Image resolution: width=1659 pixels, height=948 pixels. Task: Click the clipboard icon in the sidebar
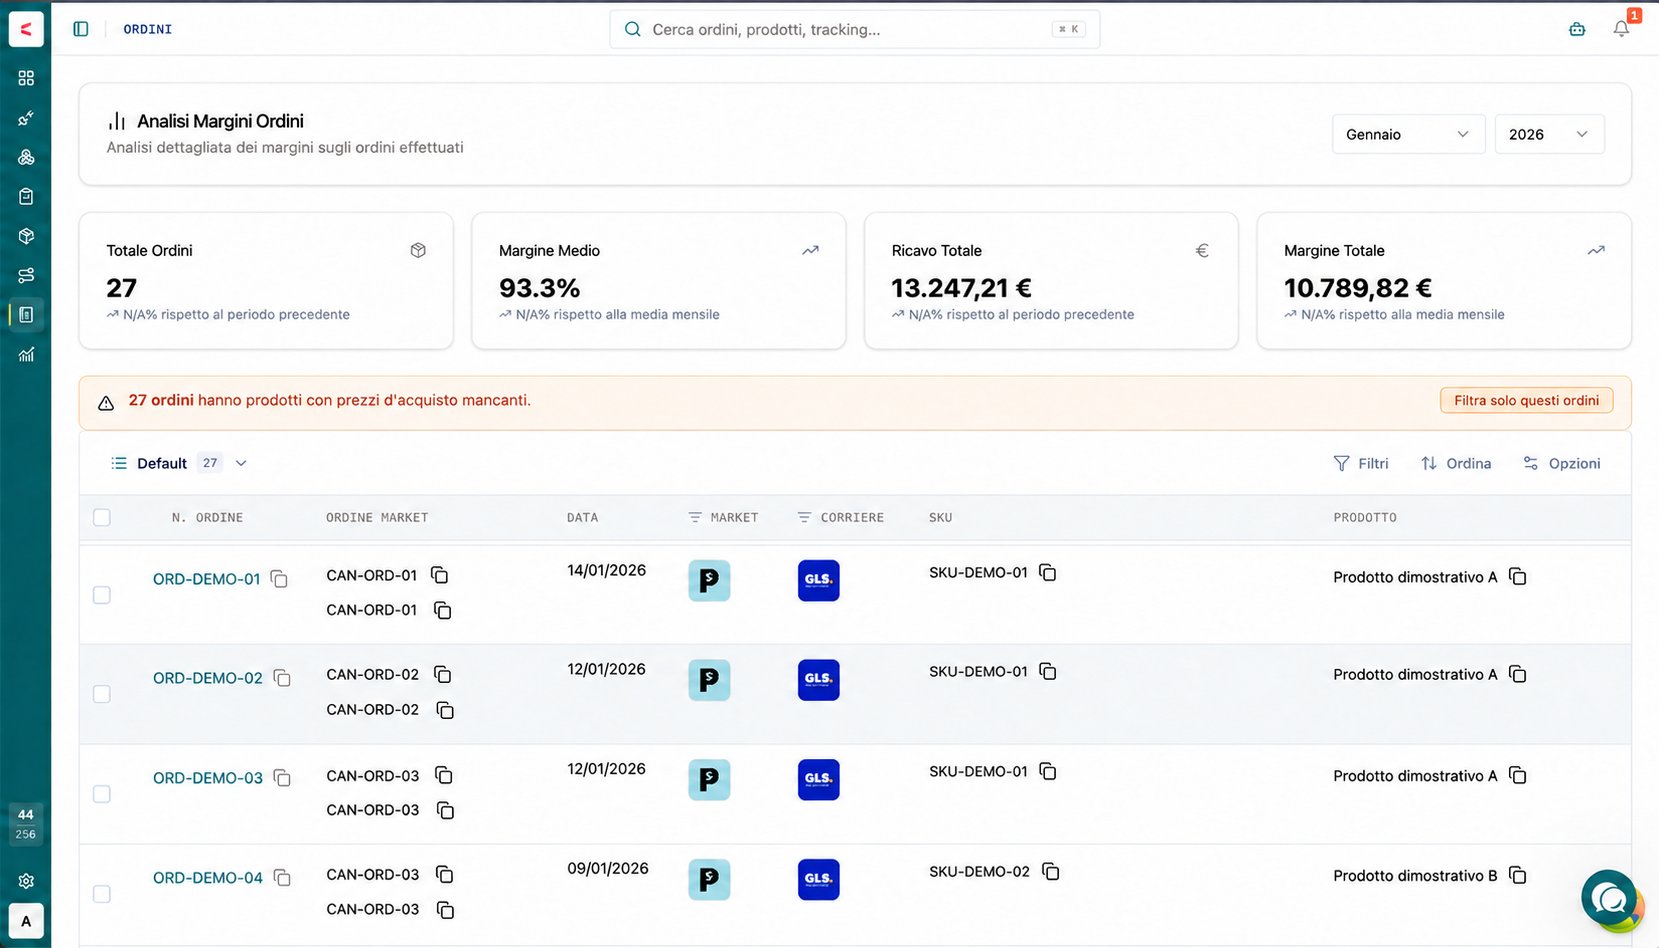[x=26, y=196]
